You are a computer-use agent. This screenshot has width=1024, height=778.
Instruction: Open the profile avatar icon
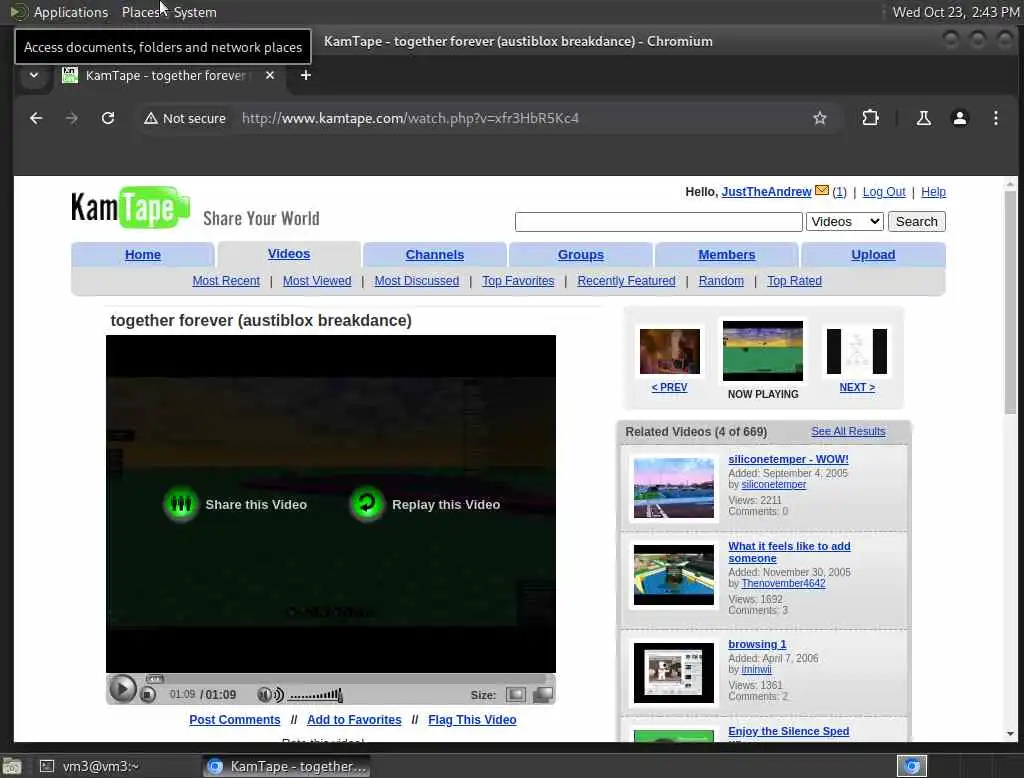click(x=959, y=118)
